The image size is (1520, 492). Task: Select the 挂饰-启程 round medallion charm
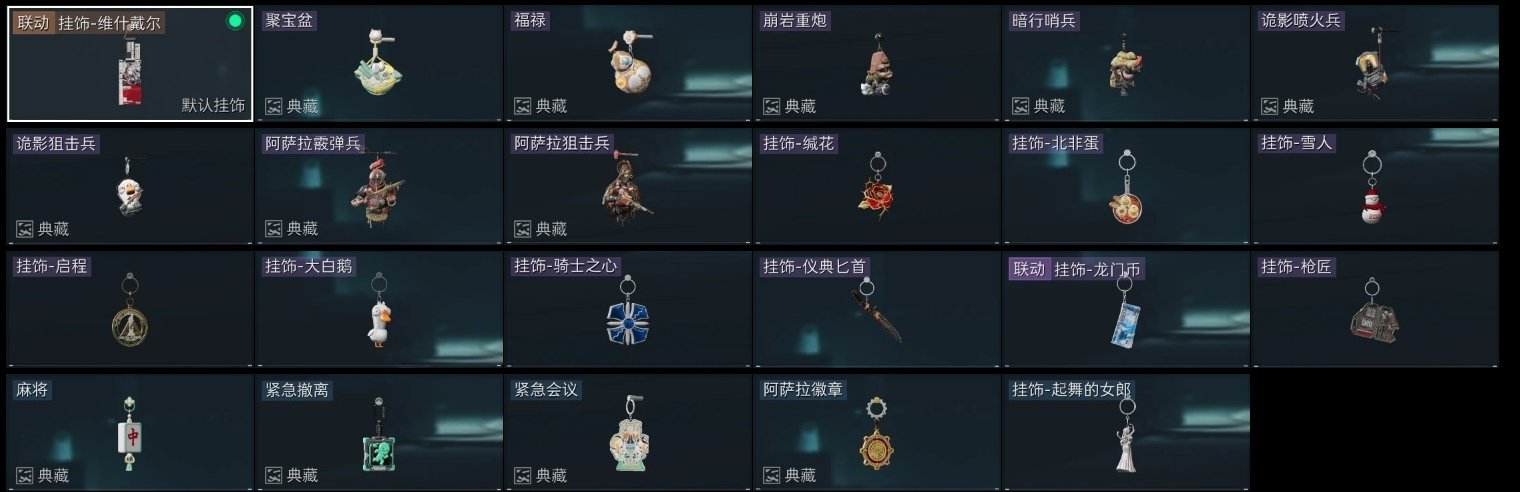(130, 310)
